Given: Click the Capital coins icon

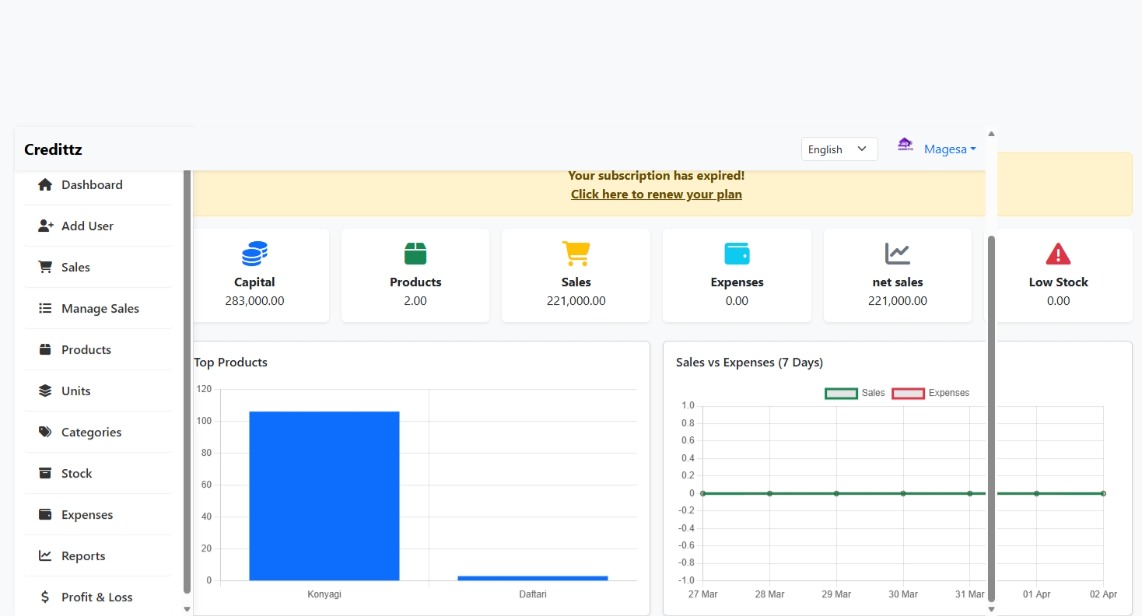Looking at the screenshot, I should (x=255, y=254).
